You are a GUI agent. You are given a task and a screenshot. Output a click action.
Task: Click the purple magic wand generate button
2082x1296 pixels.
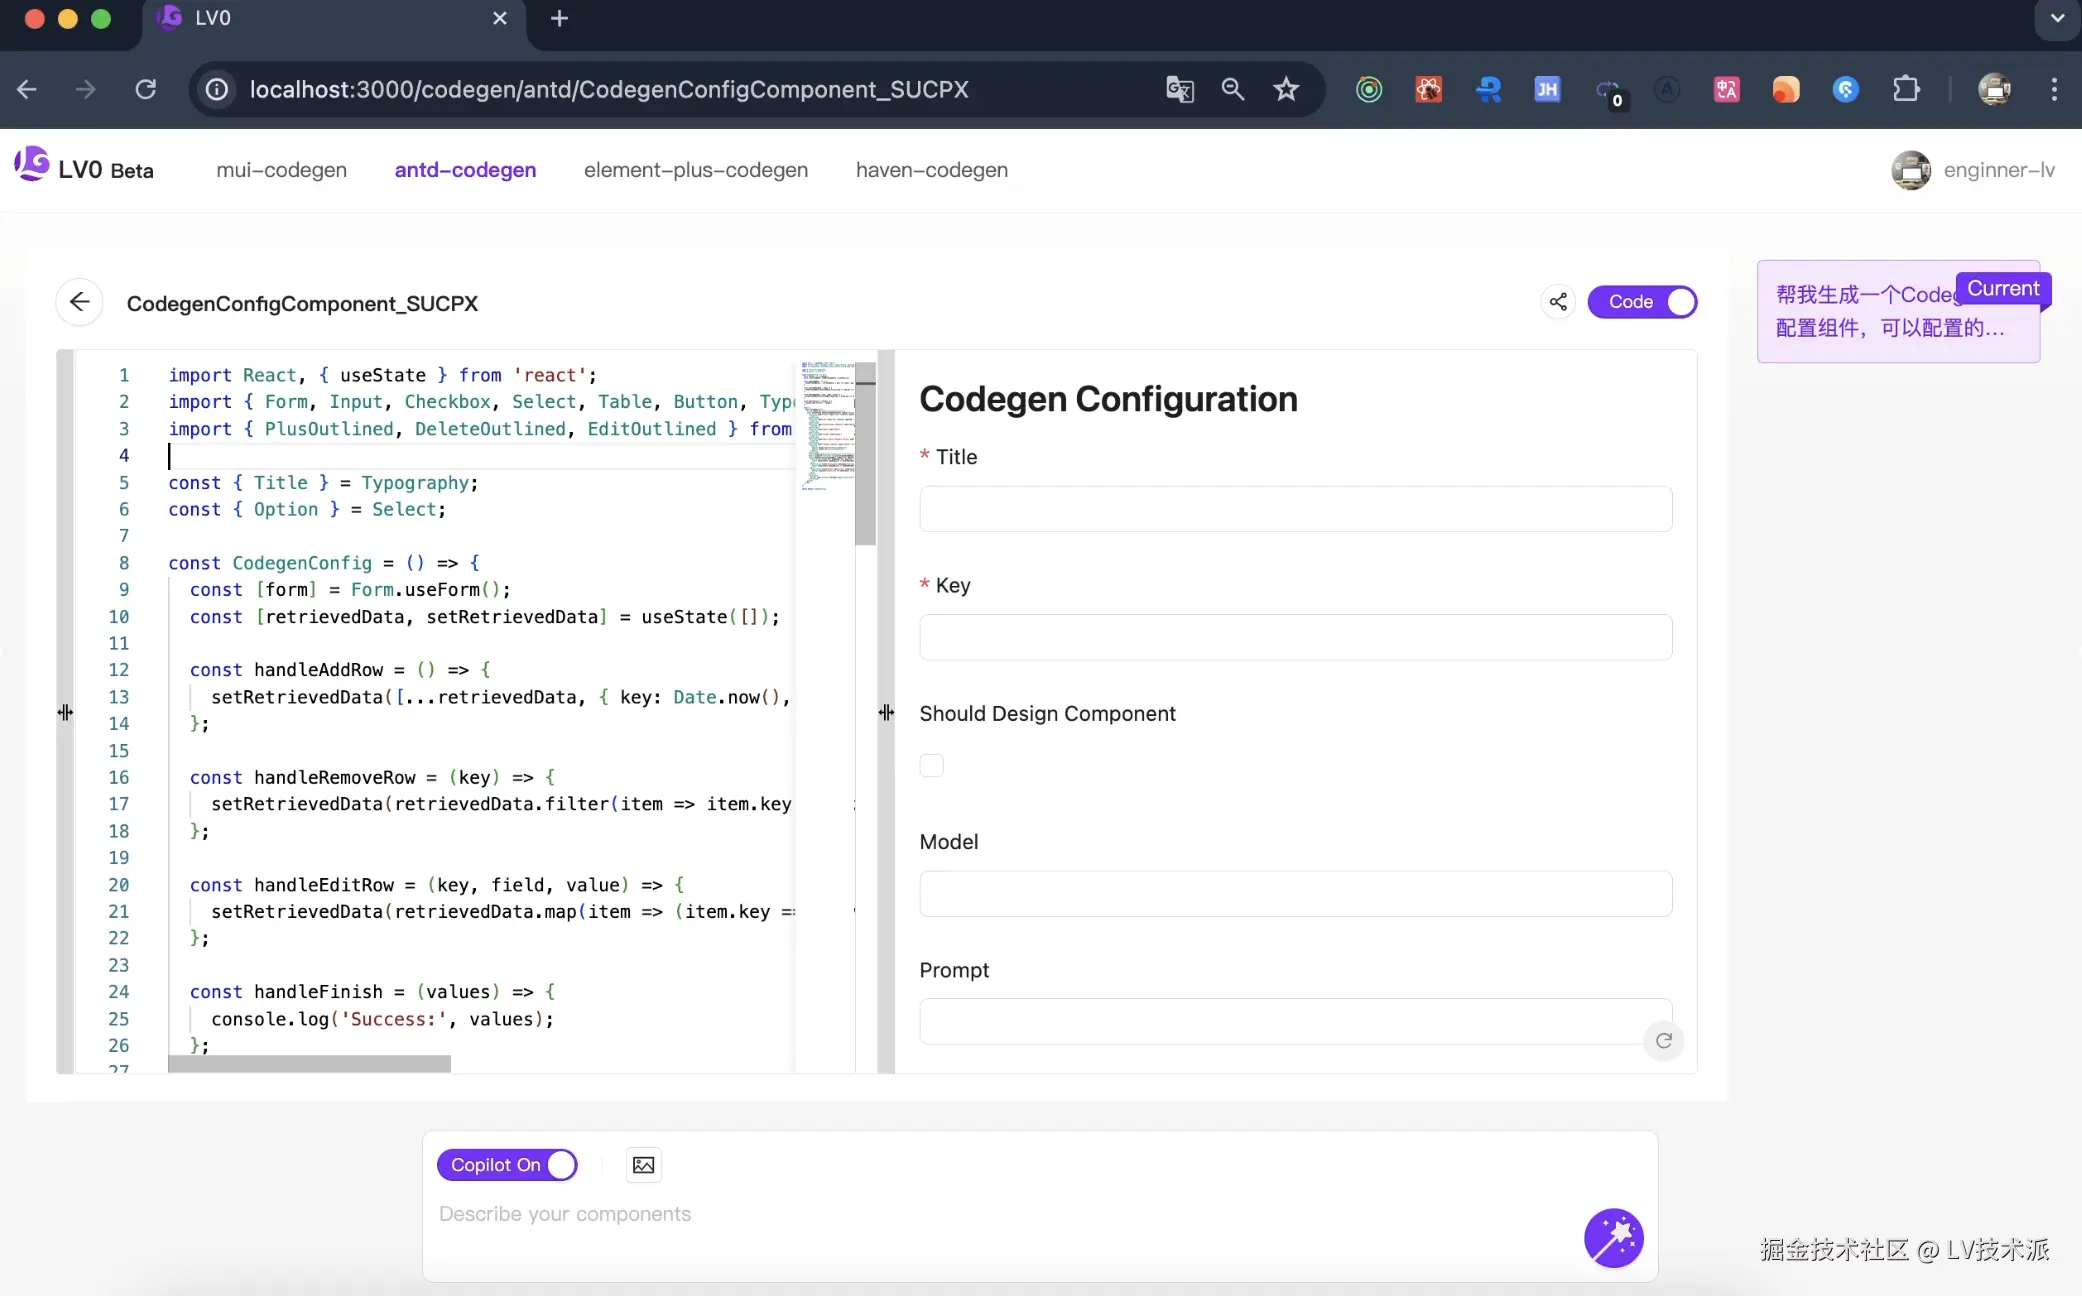pyautogui.click(x=1613, y=1238)
